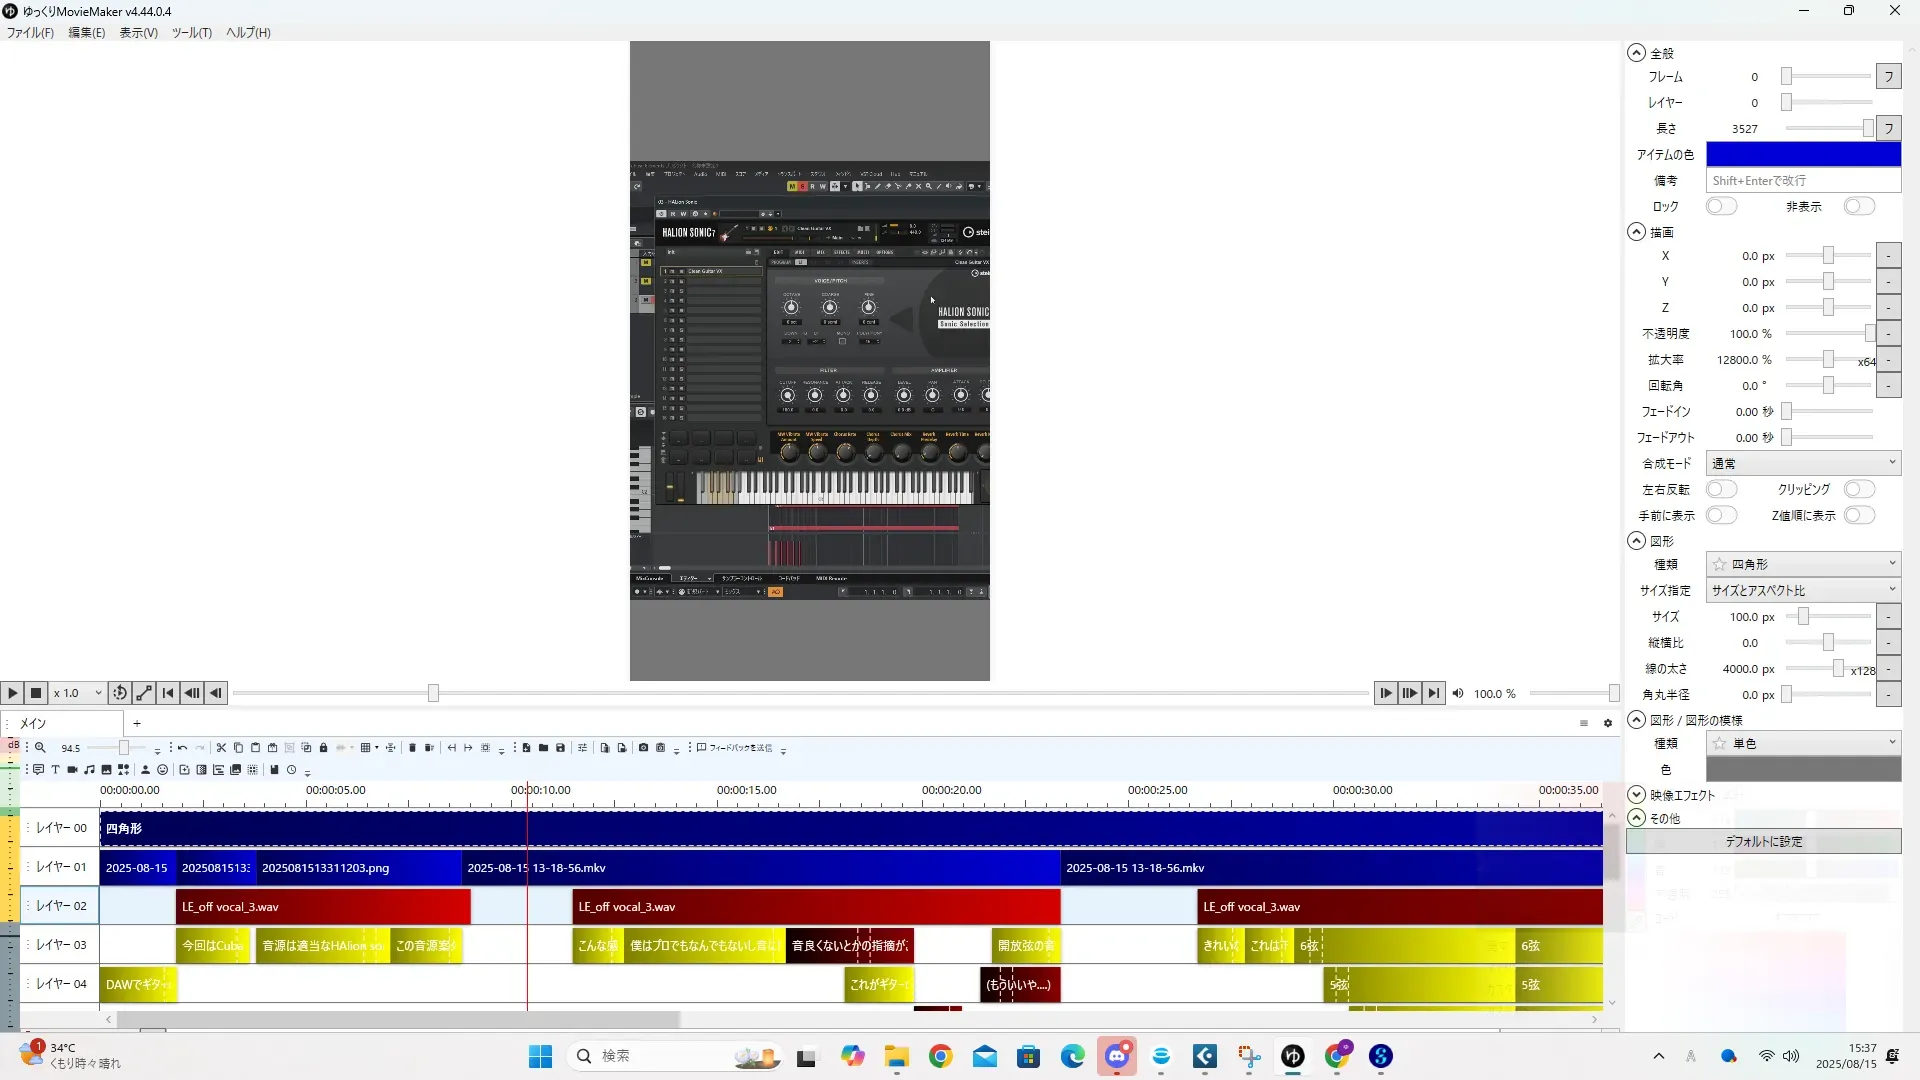Click the scissors cut icon in timeline toolbar
The height and width of the screenshot is (1080, 1920).
221,748
